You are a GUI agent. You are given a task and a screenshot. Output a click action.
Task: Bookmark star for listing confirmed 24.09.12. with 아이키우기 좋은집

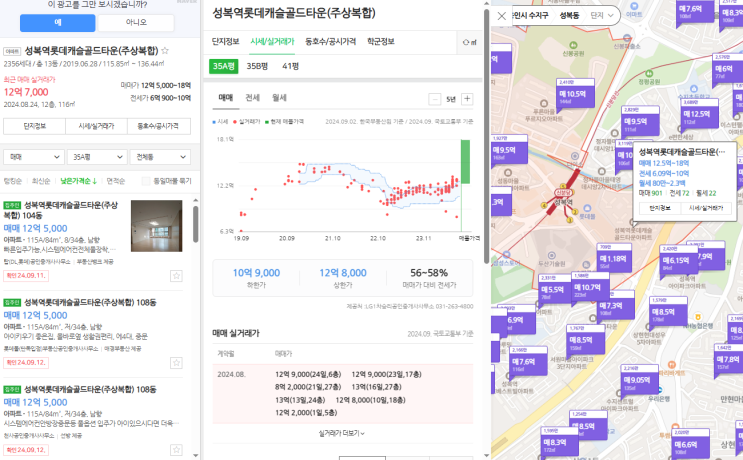pos(176,363)
